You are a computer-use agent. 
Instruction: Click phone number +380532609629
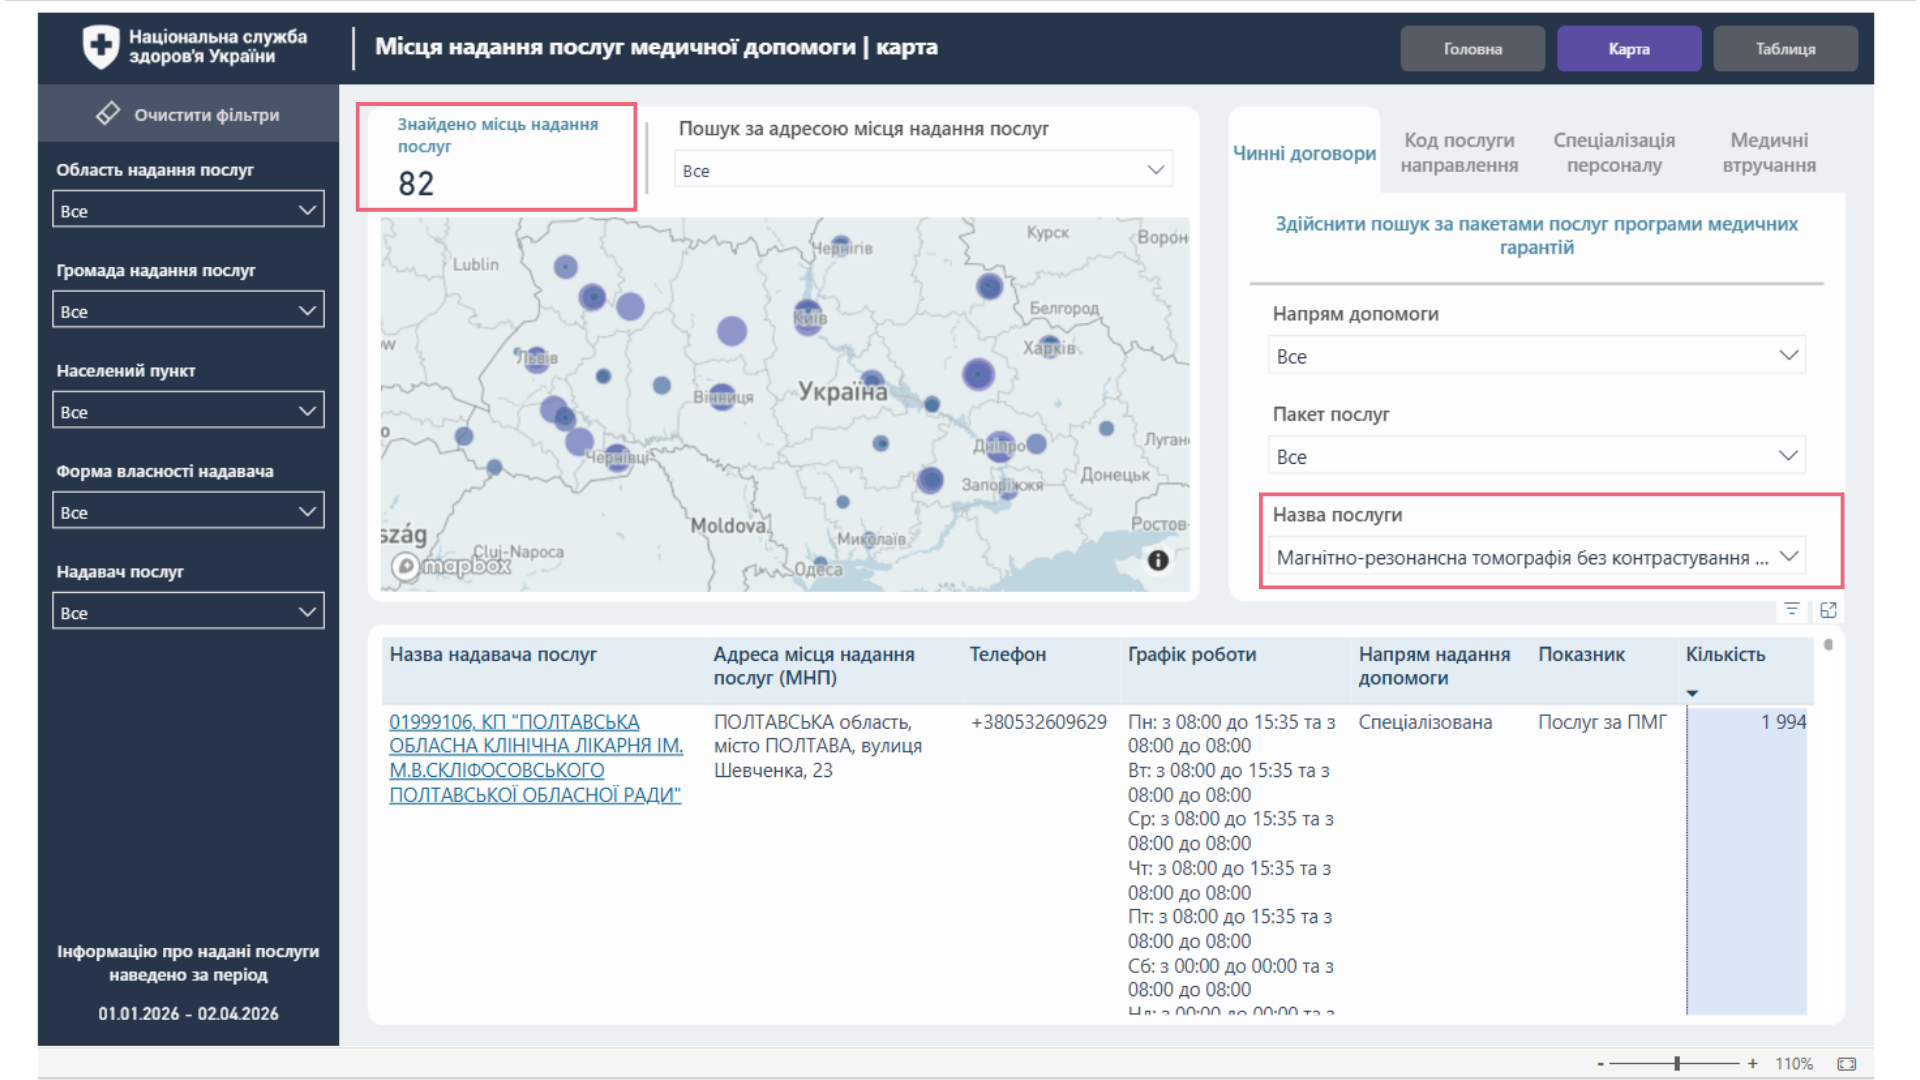coord(1039,722)
